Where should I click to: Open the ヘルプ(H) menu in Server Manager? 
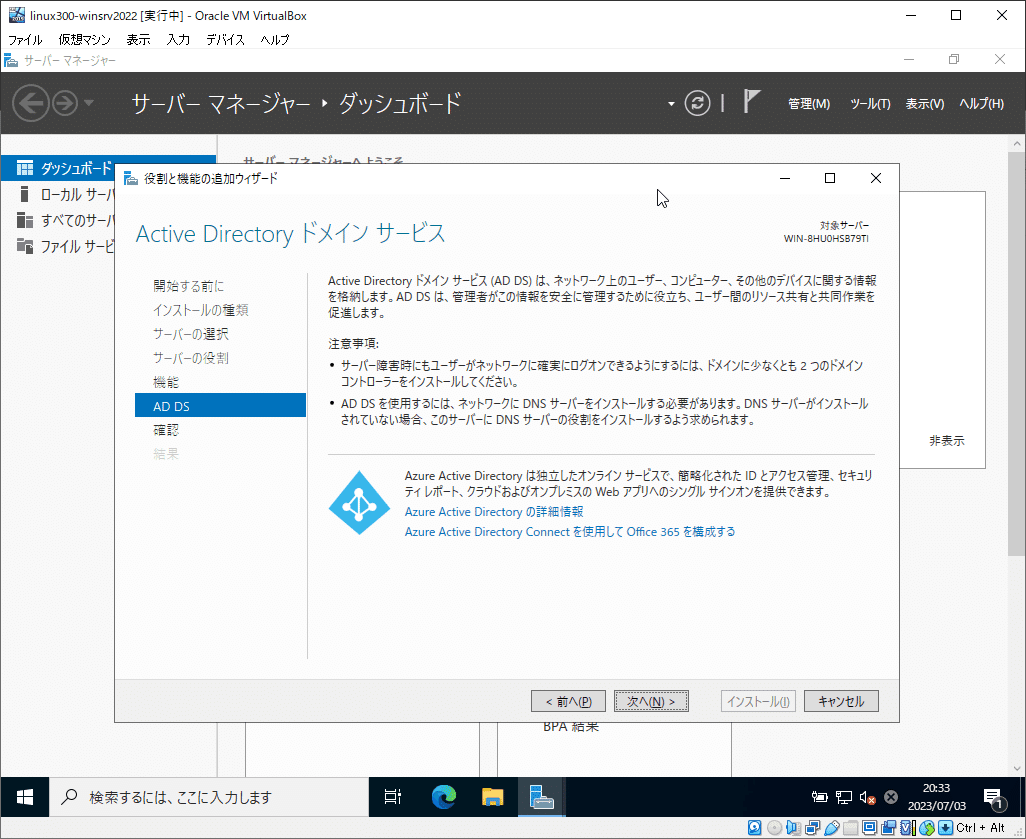click(981, 103)
